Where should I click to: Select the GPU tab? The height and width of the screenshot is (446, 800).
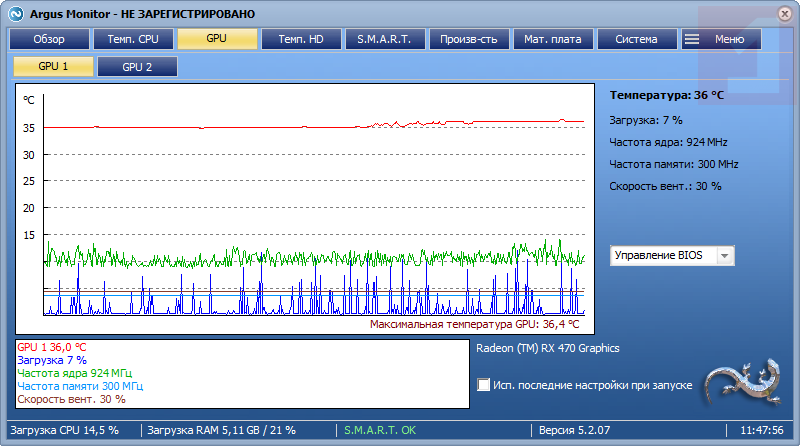pos(217,39)
